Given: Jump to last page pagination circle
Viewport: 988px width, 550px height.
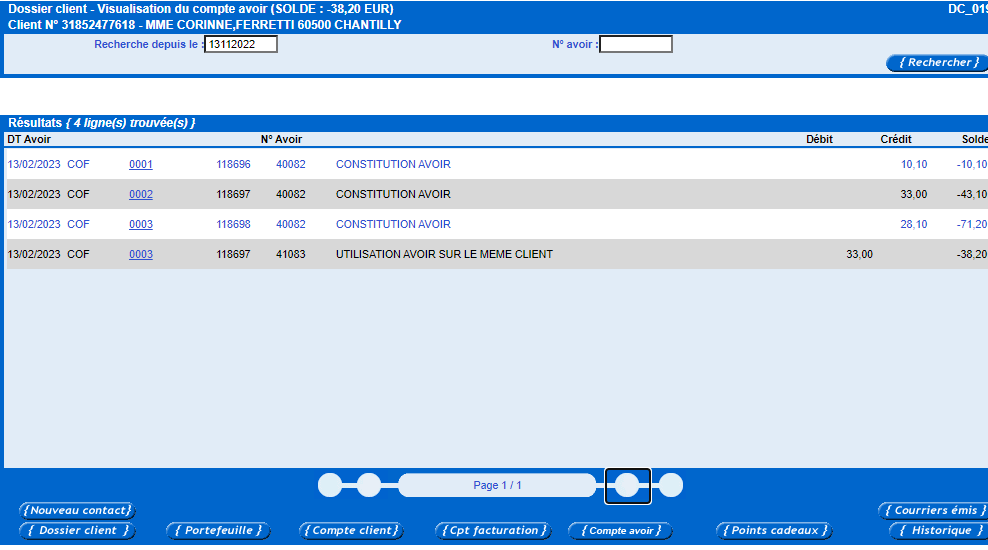Looking at the screenshot, I should click(x=670, y=485).
